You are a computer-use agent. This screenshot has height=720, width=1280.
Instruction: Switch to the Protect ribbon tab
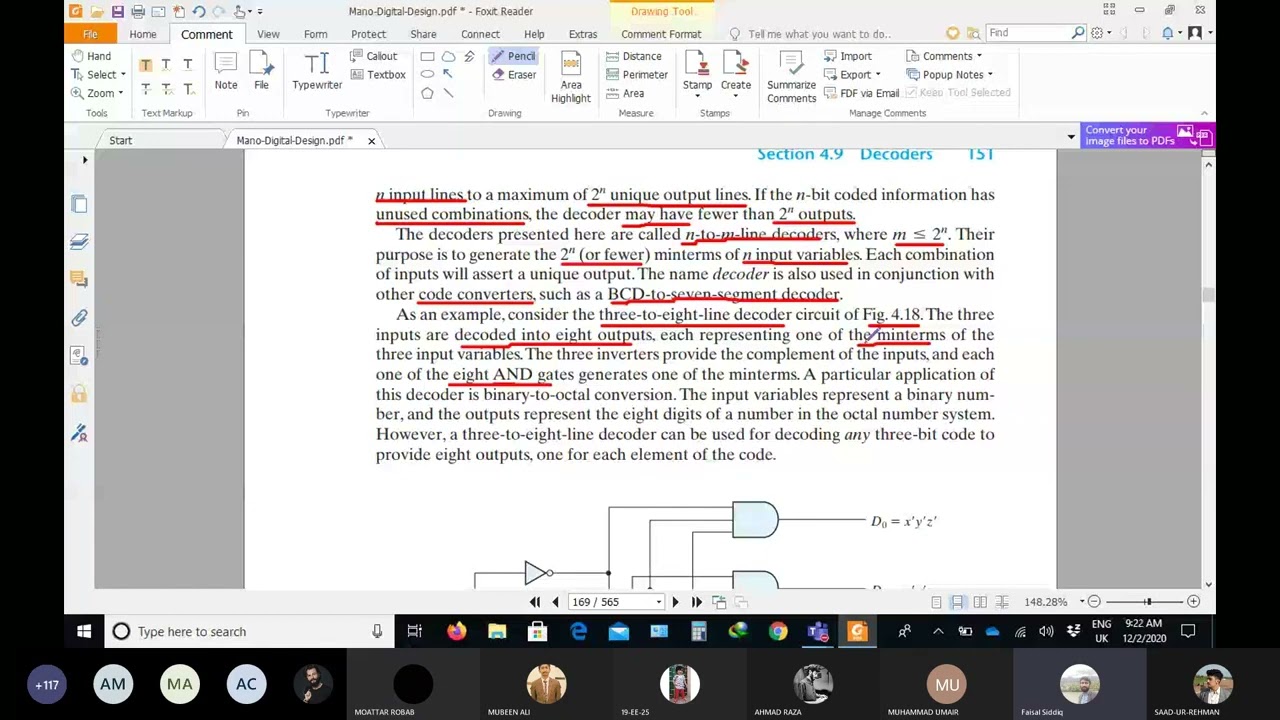(368, 34)
